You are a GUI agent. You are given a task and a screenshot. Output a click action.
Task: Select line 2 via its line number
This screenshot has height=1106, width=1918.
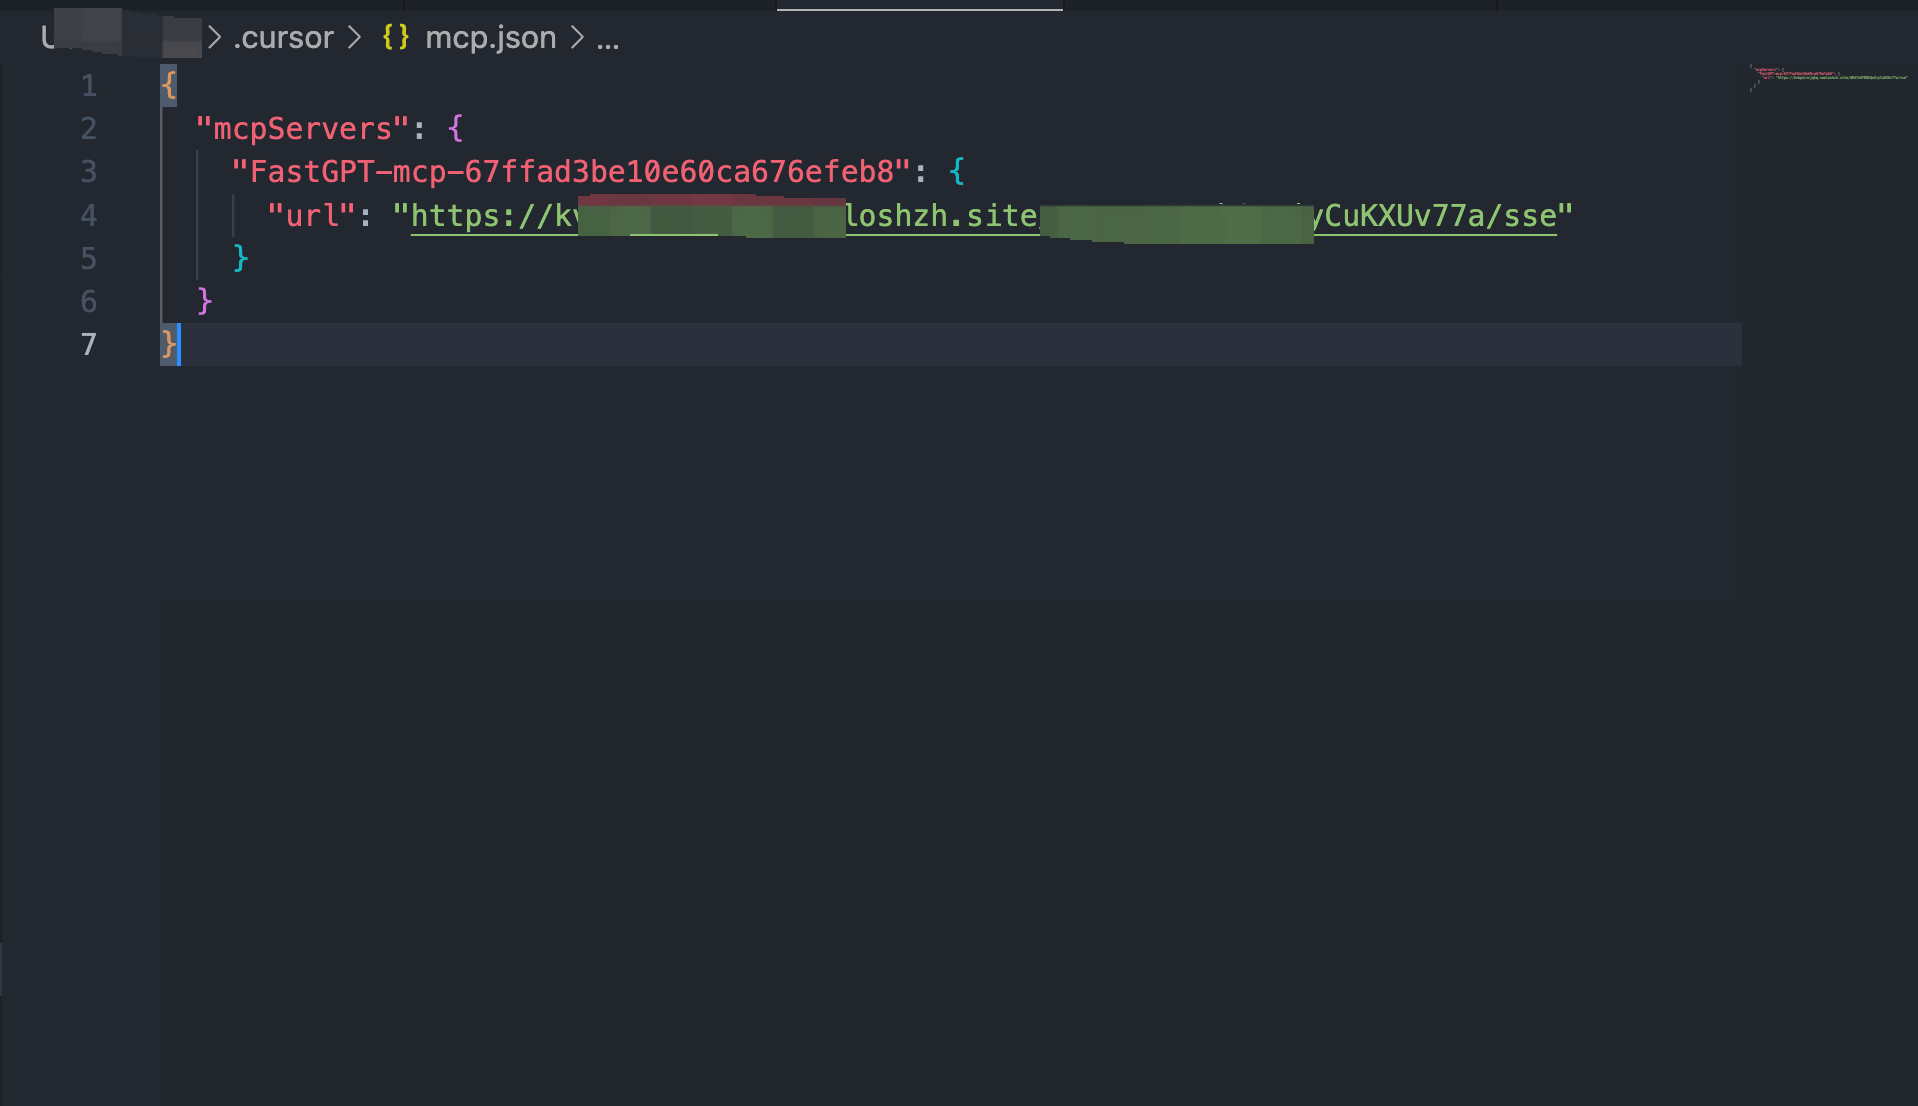[x=89, y=129]
